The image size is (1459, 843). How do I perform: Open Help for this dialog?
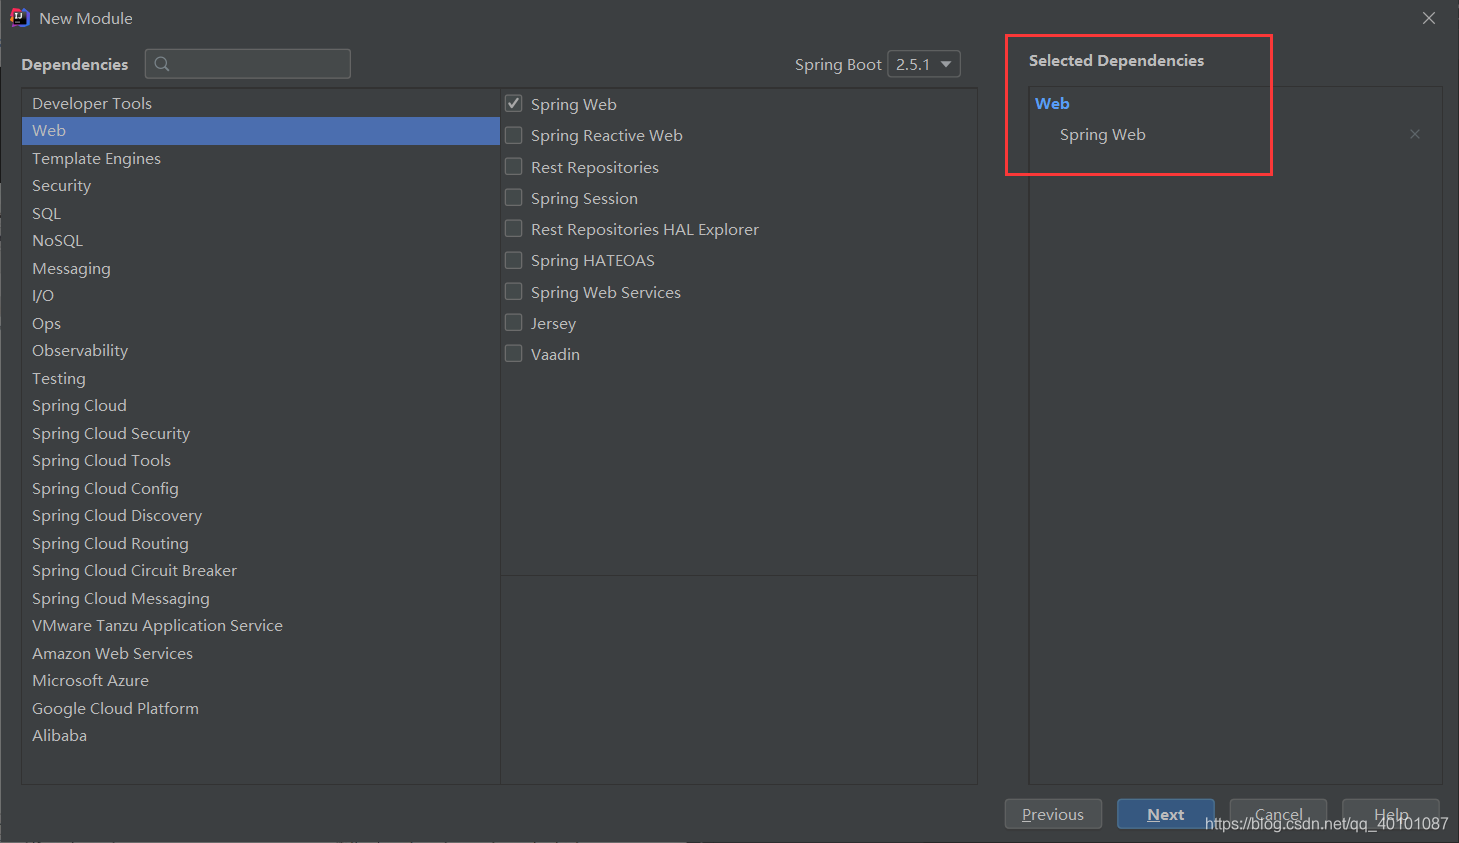click(1391, 814)
